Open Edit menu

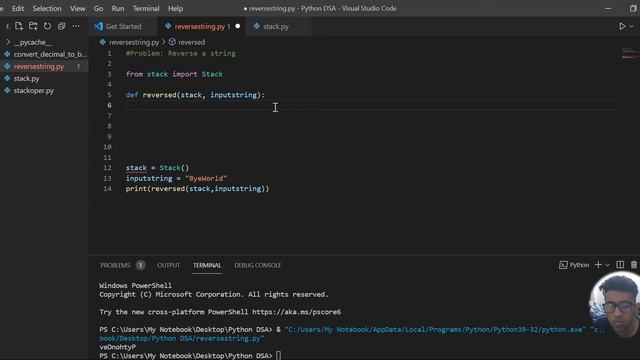point(18,8)
